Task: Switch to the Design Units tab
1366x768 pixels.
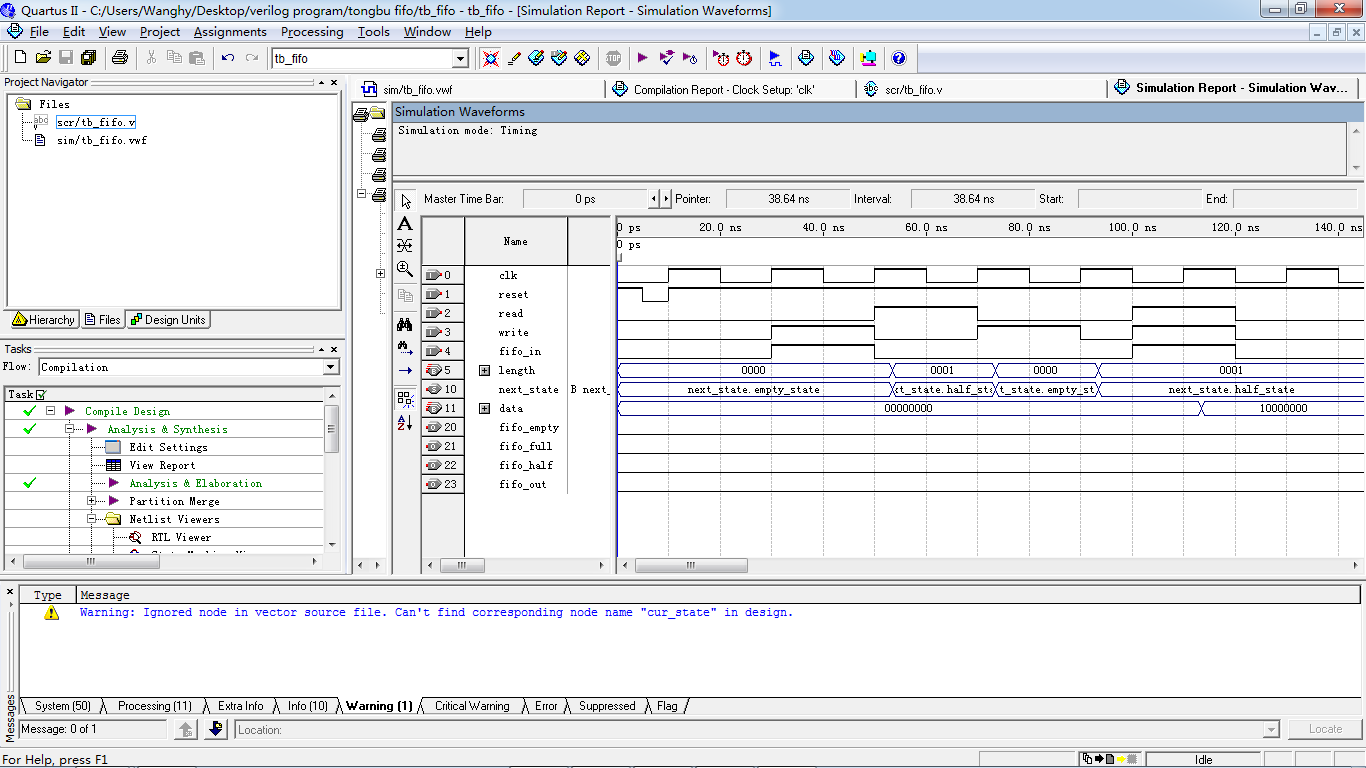Action: click(x=167, y=320)
